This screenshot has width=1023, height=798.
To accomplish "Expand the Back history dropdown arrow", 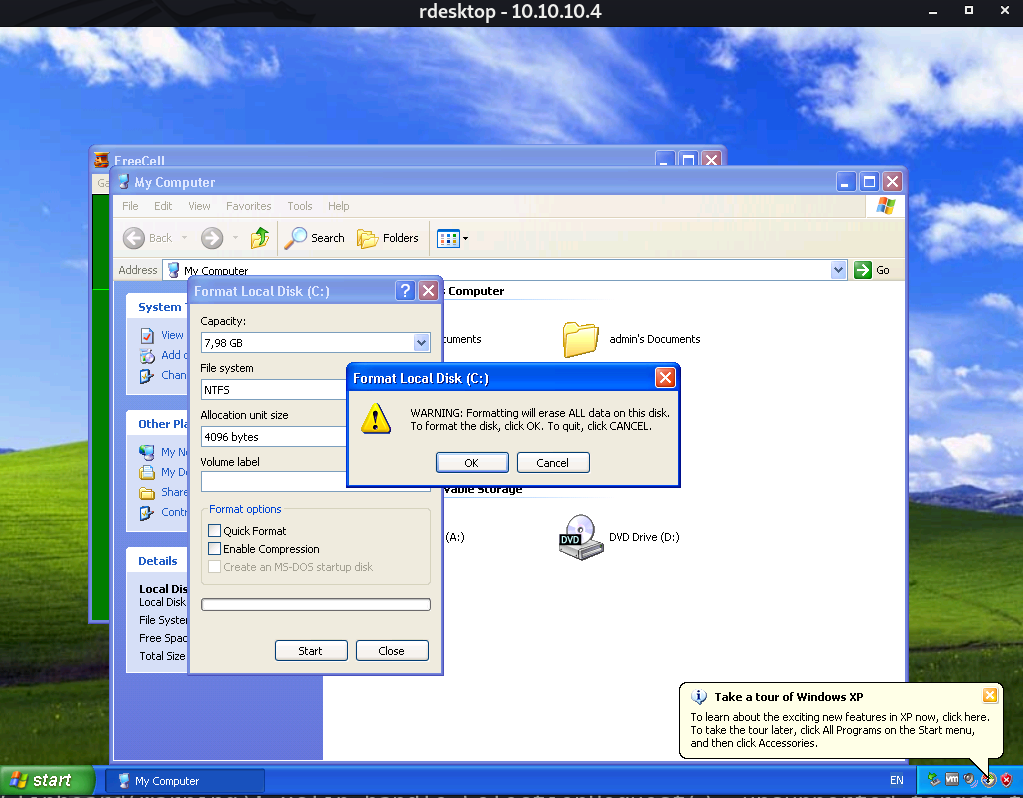I will [x=185, y=238].
